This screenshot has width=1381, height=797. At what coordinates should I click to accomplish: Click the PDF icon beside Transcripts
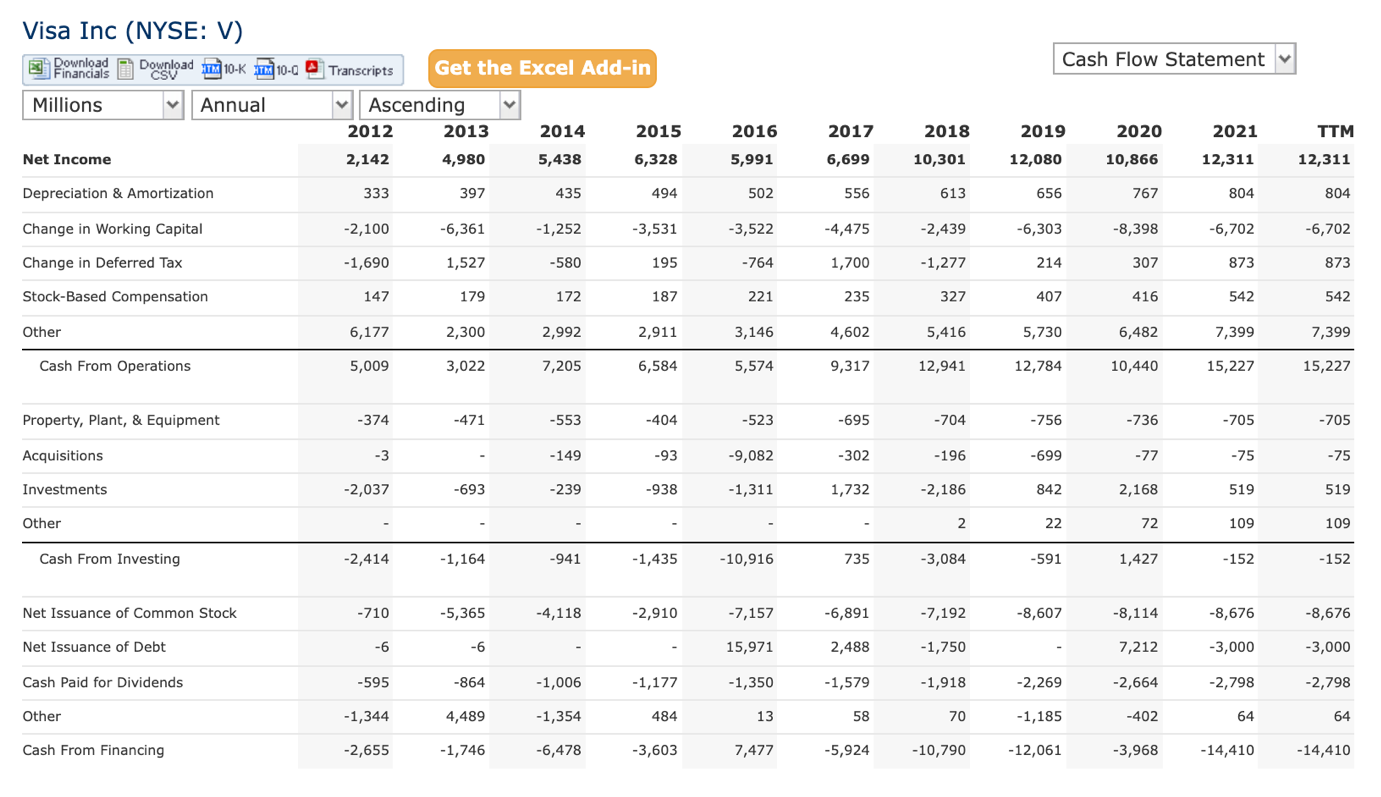pos(314,69)
